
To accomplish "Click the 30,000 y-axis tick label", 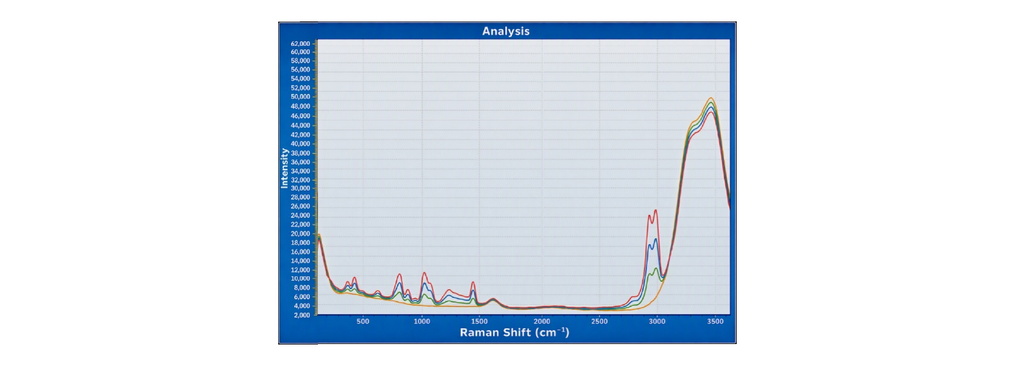I will (300, 188).
